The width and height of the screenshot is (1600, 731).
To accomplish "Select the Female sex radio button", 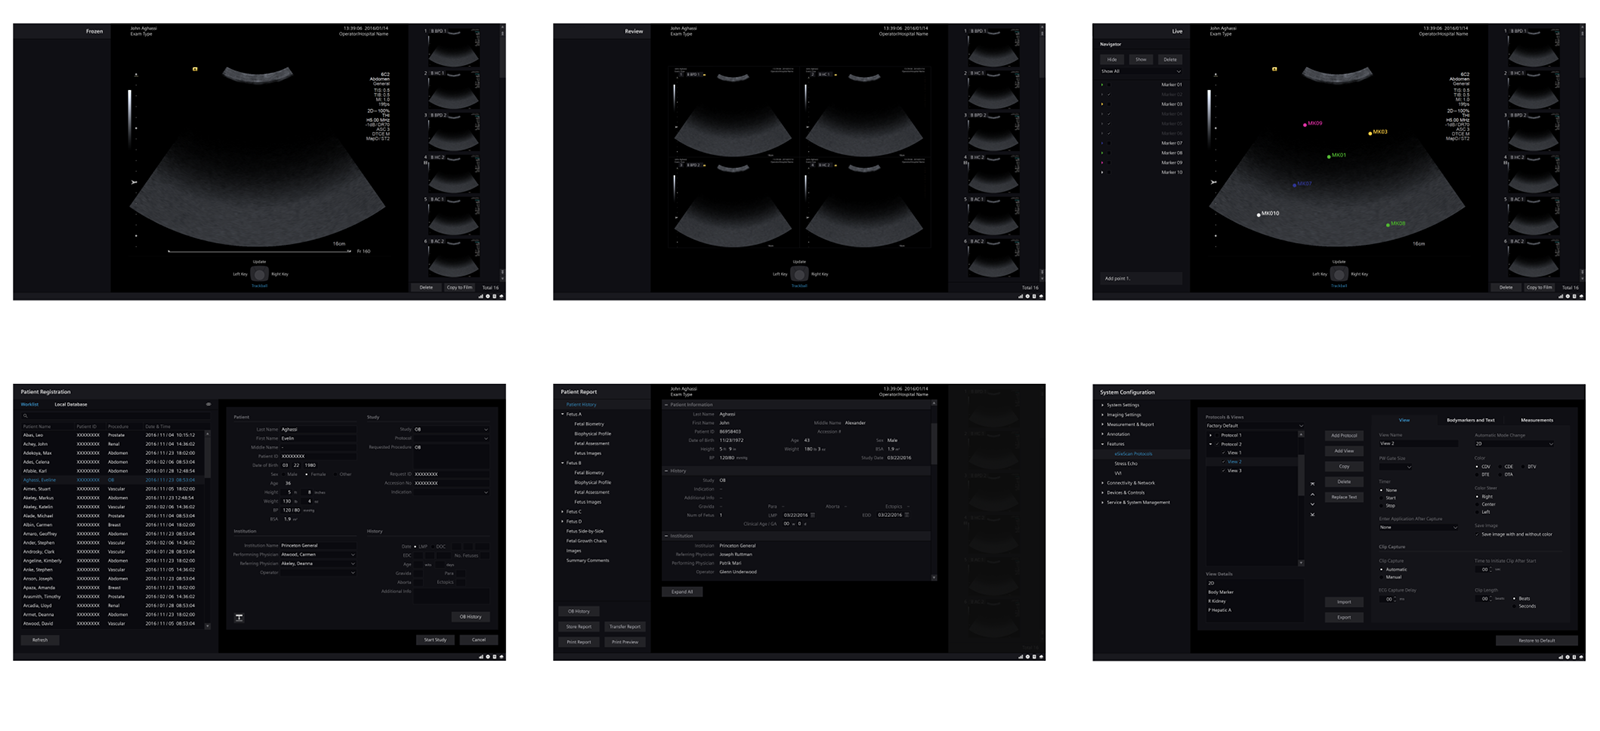I will point(307,474).
